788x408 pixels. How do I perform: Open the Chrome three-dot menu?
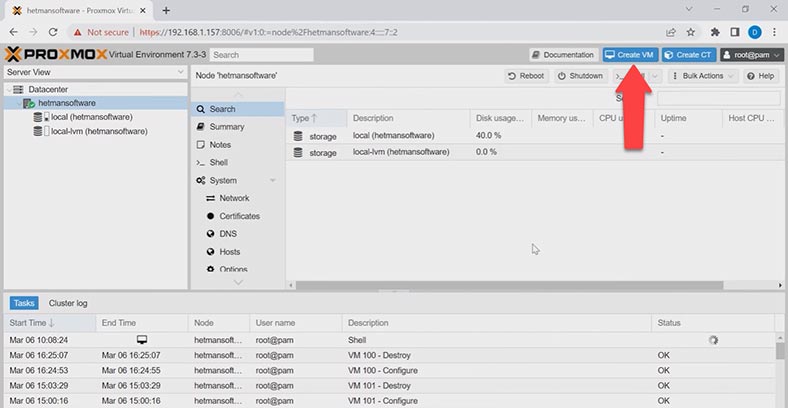774,32
